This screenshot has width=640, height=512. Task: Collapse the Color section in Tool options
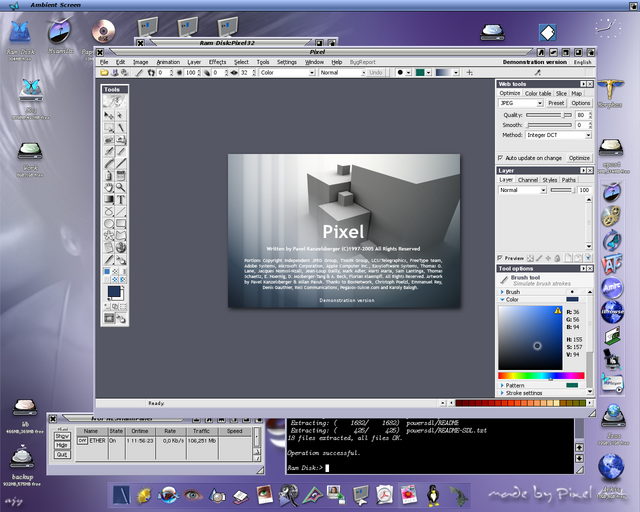click(x=502, y=299)
